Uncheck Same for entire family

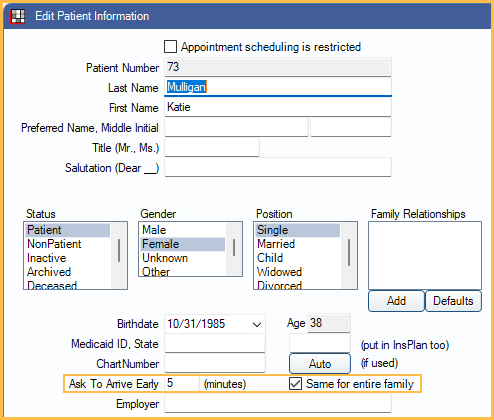[x=295, y=384]
